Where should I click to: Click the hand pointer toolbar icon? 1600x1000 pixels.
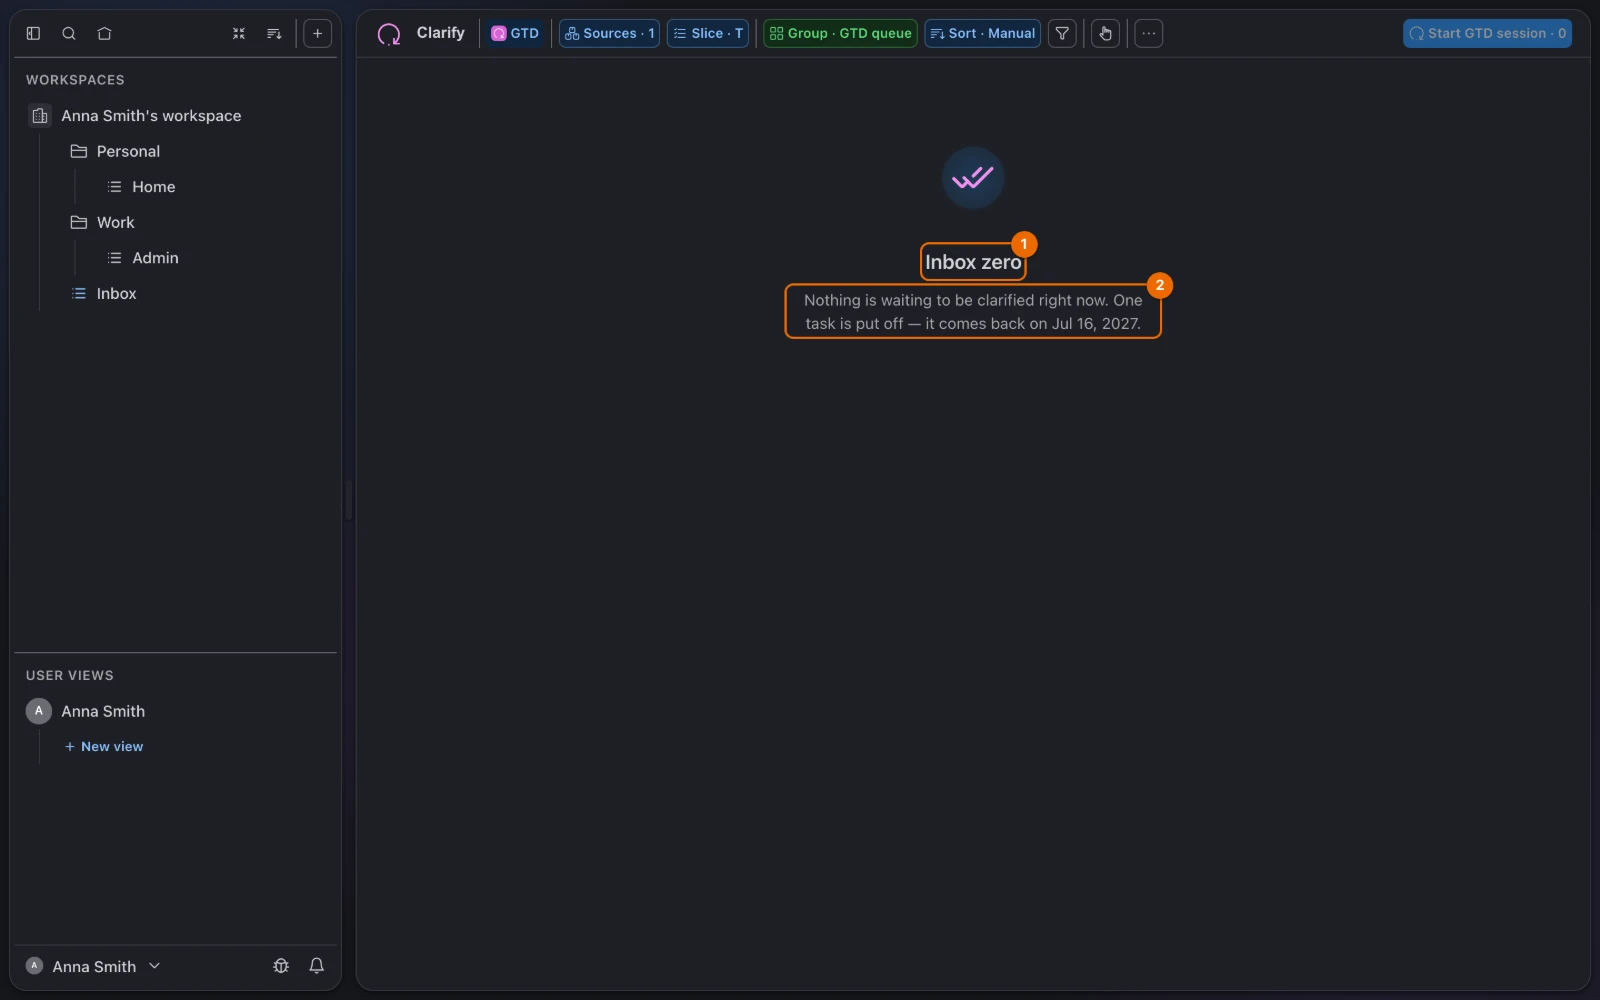point(1105,33)
